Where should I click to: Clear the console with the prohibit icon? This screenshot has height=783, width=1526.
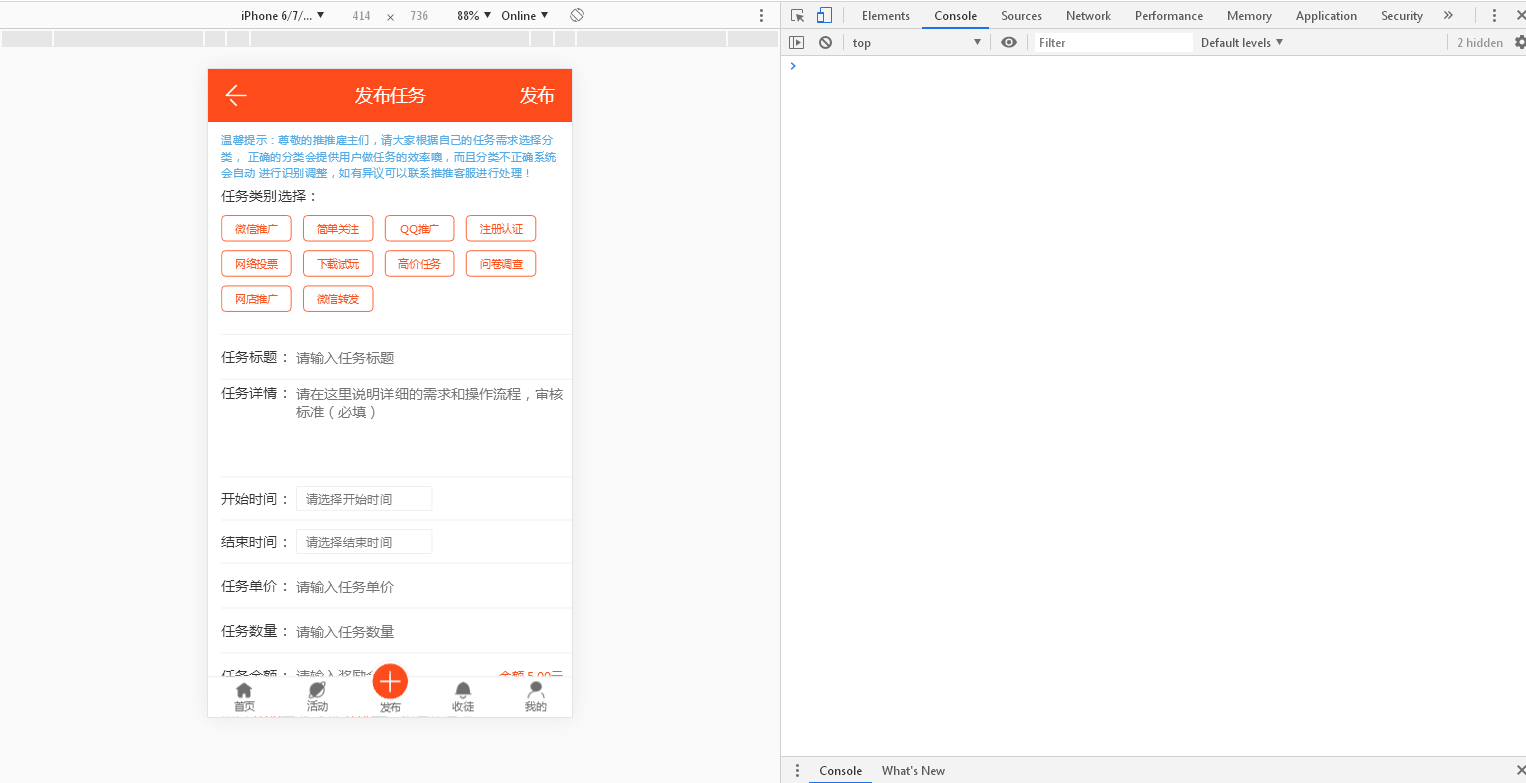[825, 42]
